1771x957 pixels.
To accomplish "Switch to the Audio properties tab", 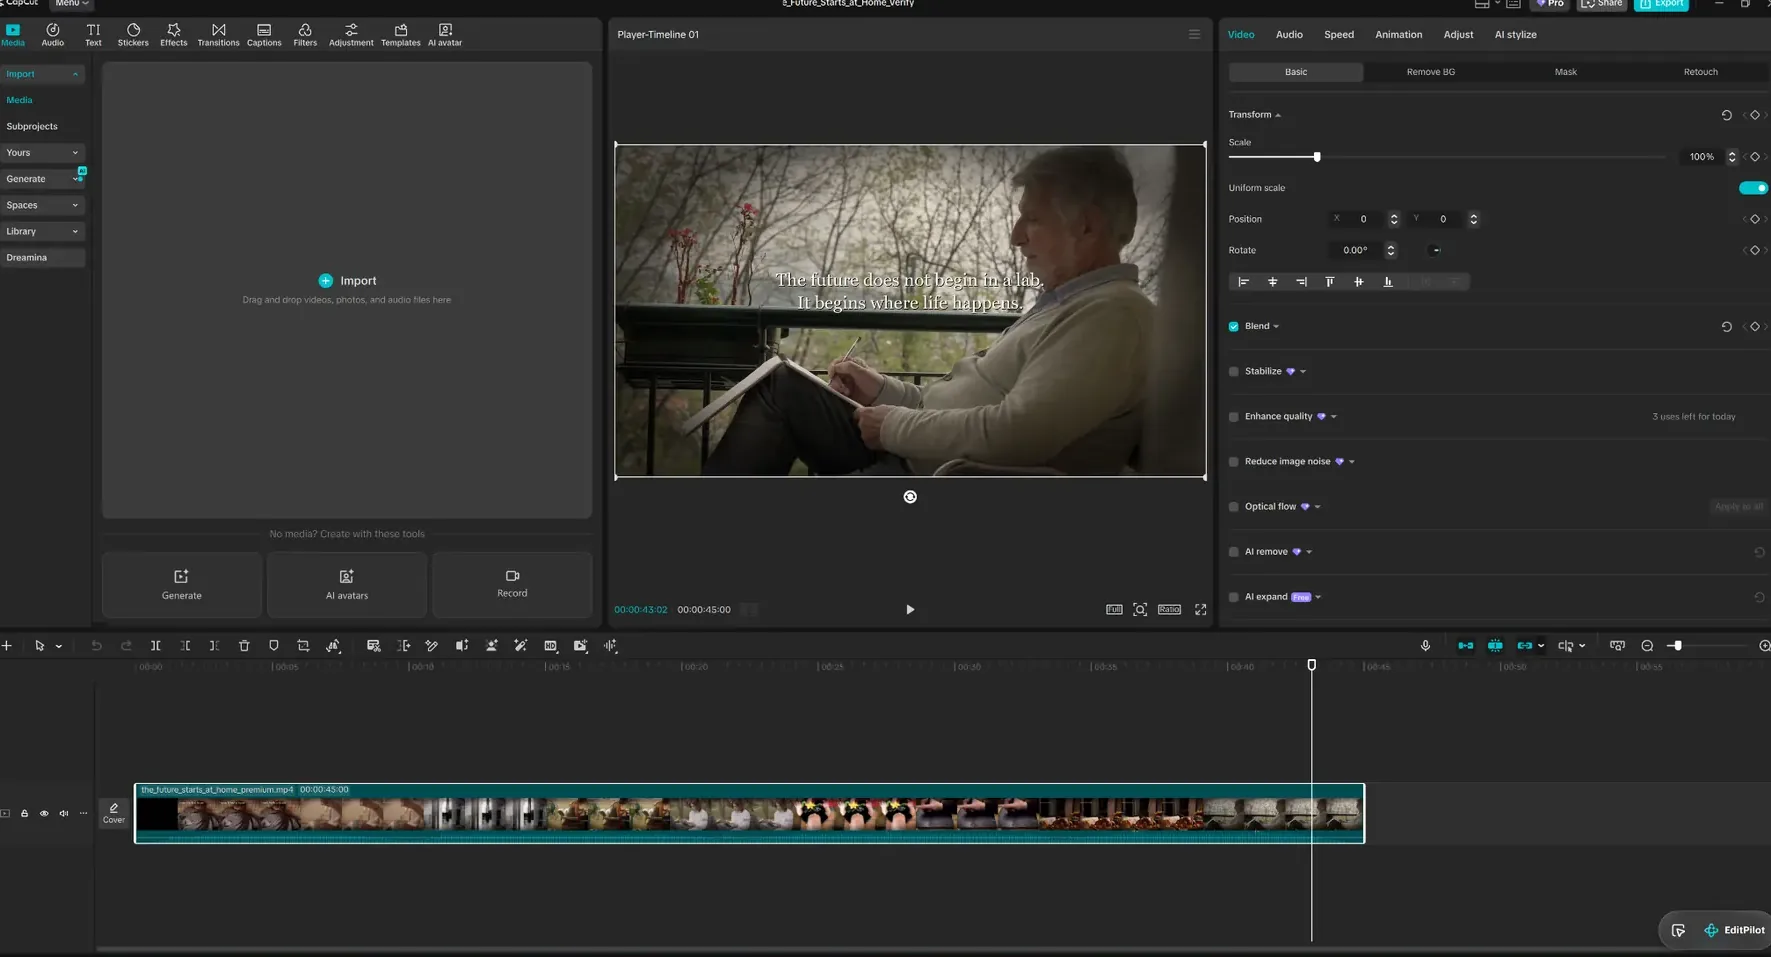I will click(x=1289, y=34).
